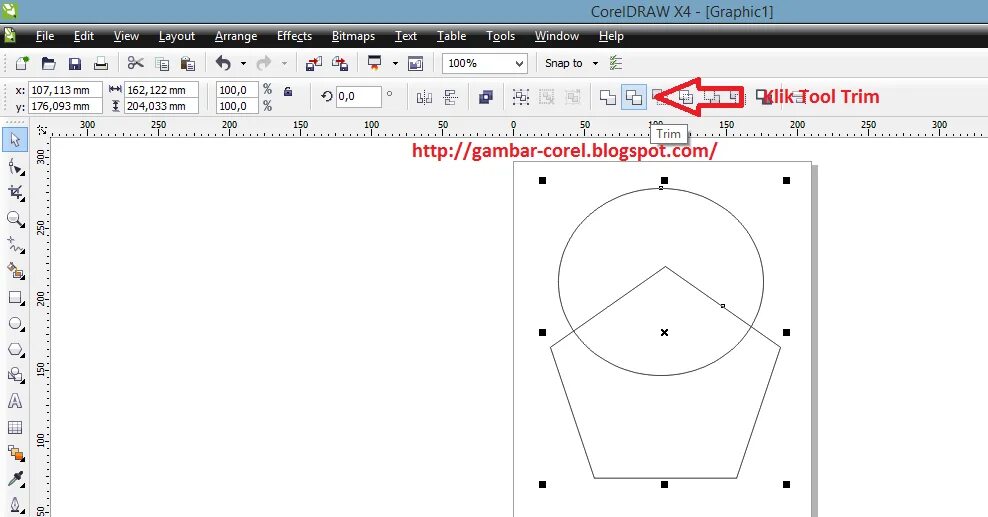Copy selection using the Copy icon
Viewport: 988px width, 517px height.
(x=162, y=63)
